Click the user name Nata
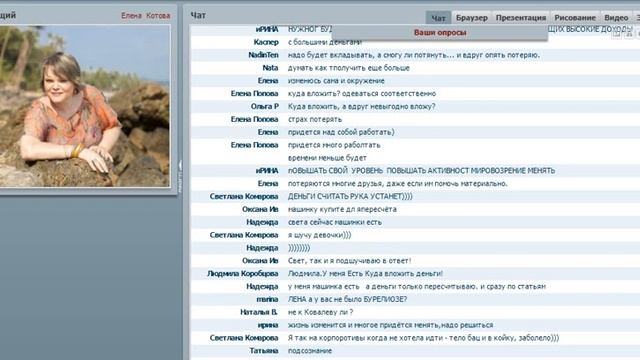 [x=270, y=68]
